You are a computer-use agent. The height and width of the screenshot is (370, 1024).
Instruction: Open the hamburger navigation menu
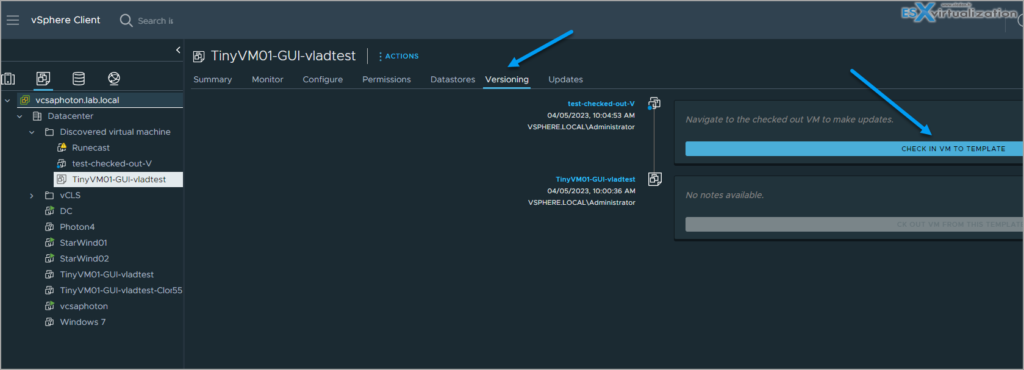pyautogui.click(x=13, y=20)
